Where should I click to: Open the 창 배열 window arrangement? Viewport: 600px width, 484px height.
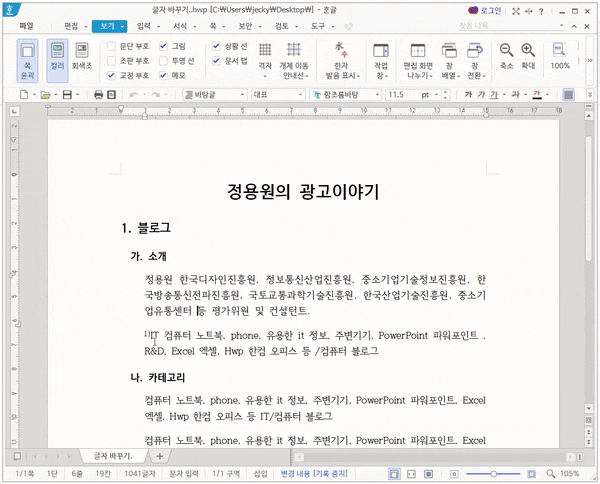point(450,60)
